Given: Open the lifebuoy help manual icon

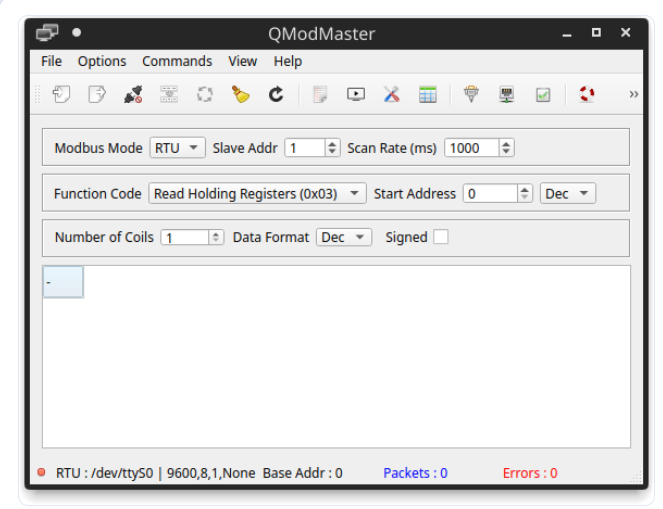Looking at the screenshot, I should pyautogui.click(x=587, y=94).
